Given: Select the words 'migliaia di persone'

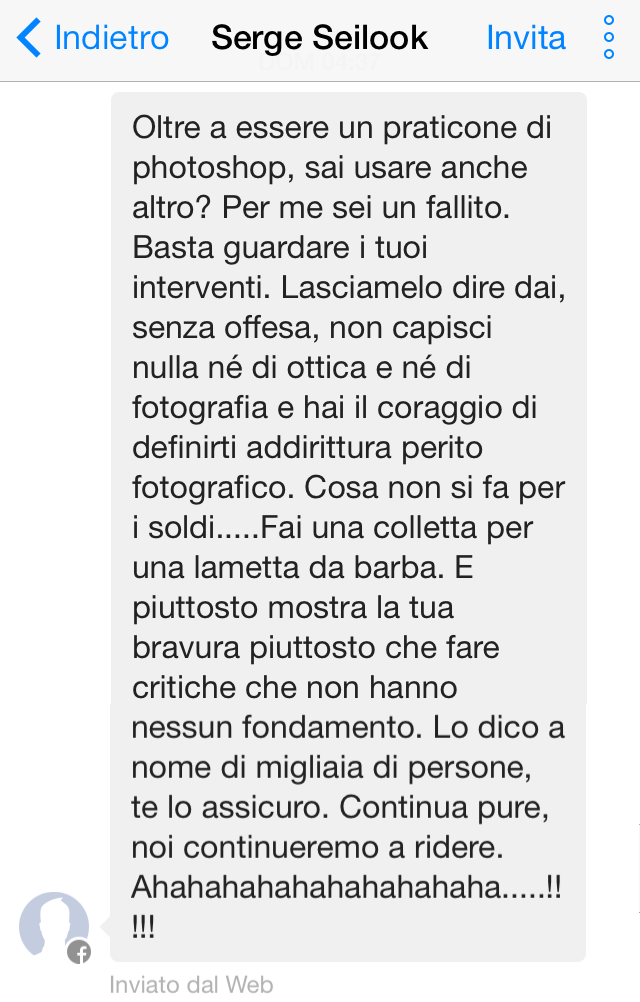Looking at the screenshot, I should tap(394, 768).
